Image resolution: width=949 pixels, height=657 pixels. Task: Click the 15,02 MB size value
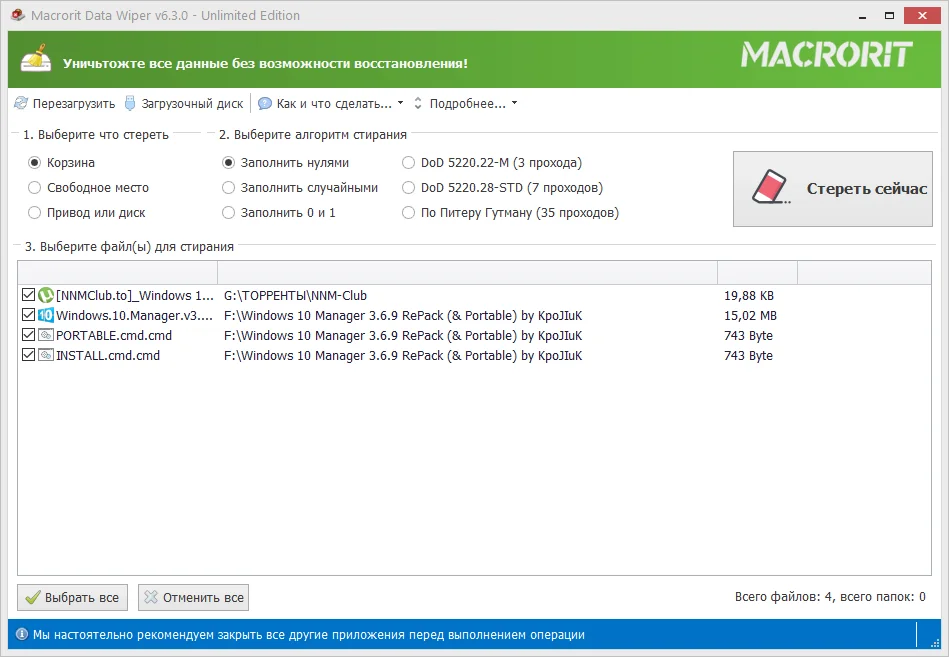[750, 316]
